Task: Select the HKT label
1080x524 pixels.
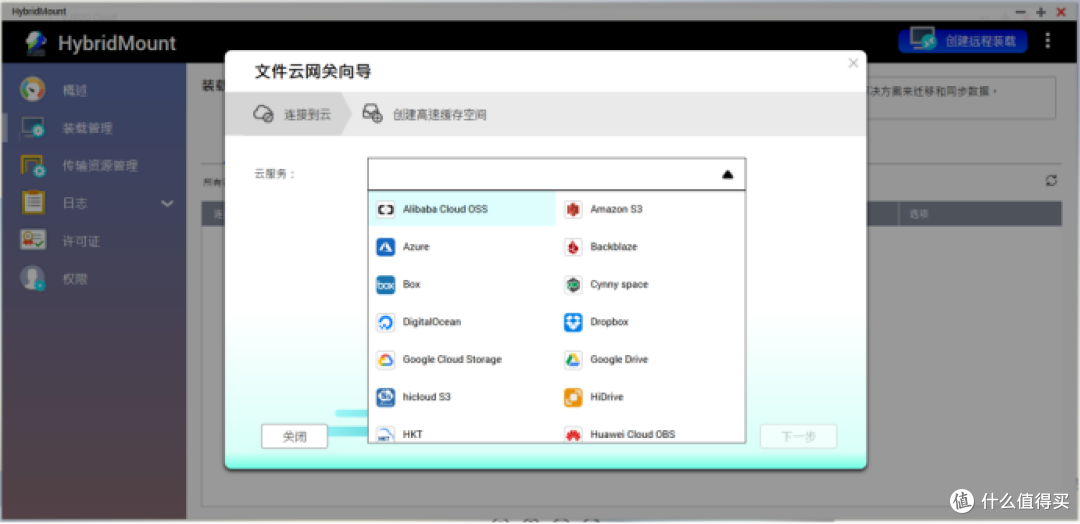Action: (413, 434)
